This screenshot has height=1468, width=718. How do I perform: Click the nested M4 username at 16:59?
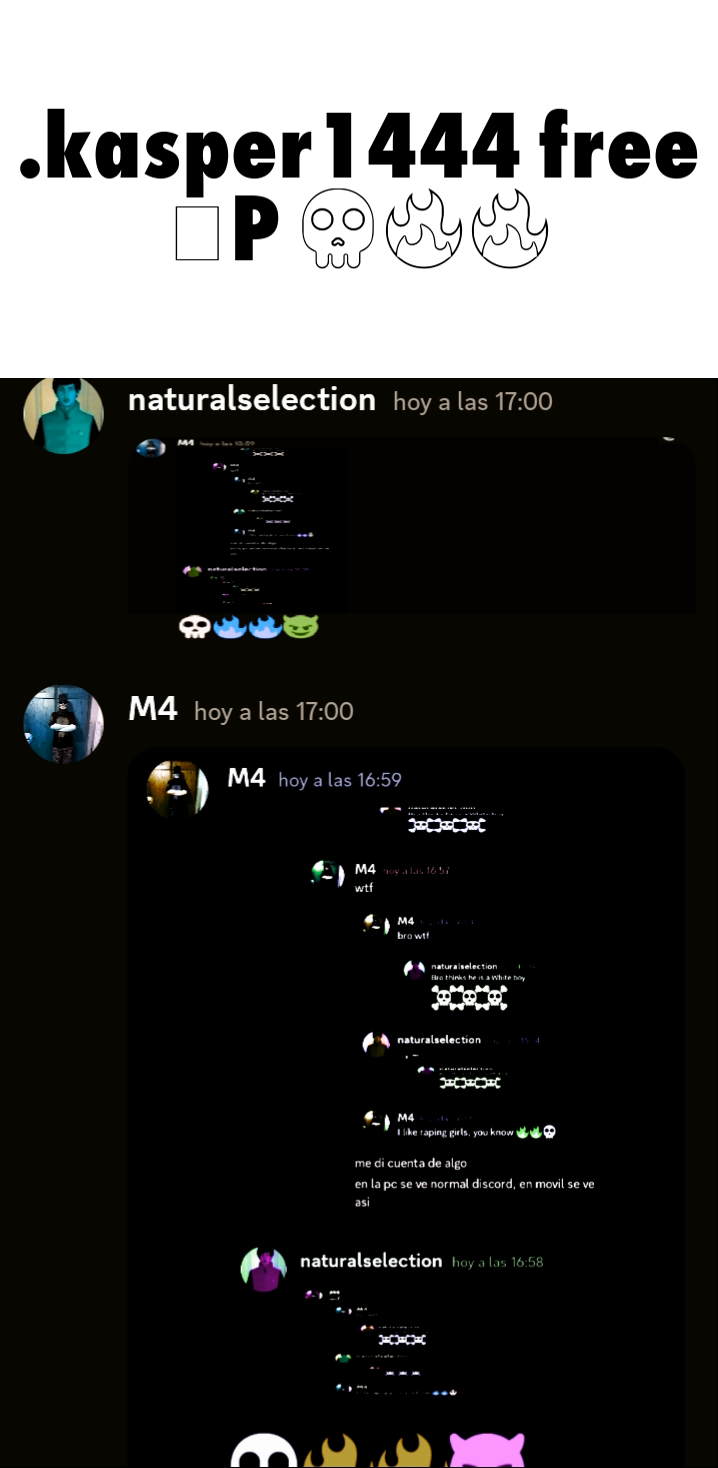(x=246, y=778)
